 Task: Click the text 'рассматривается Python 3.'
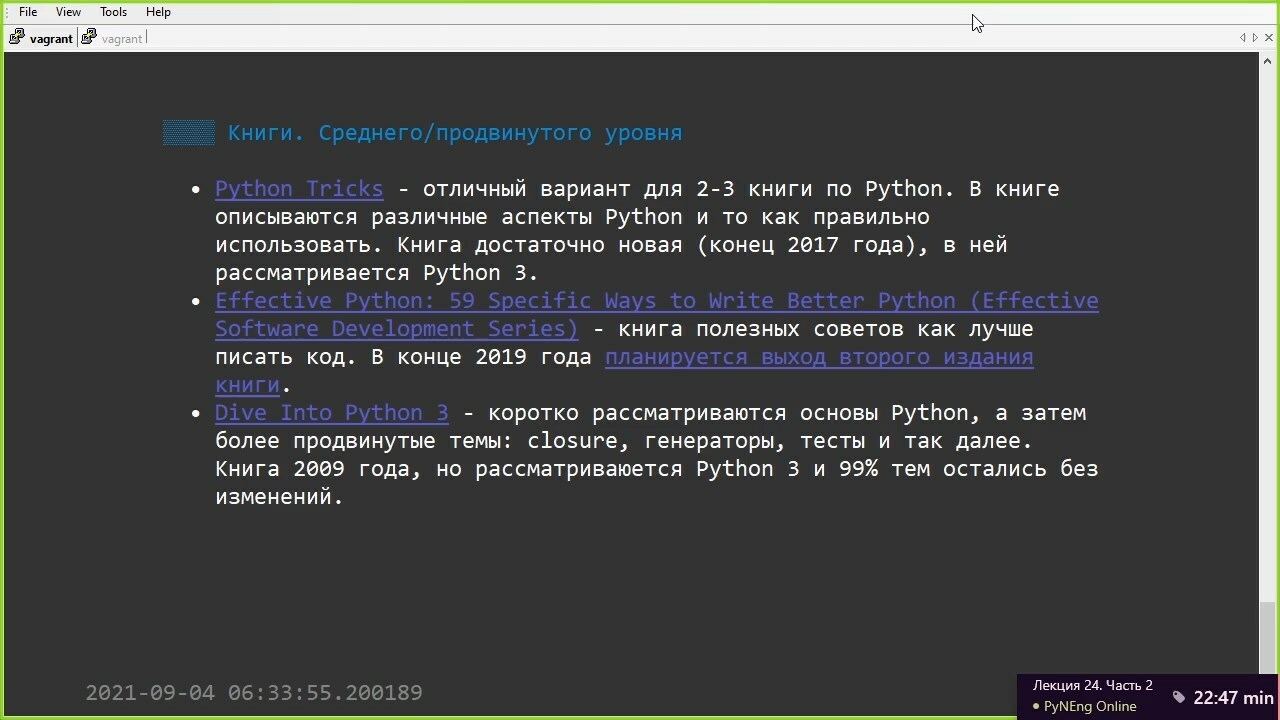(377, 273)
